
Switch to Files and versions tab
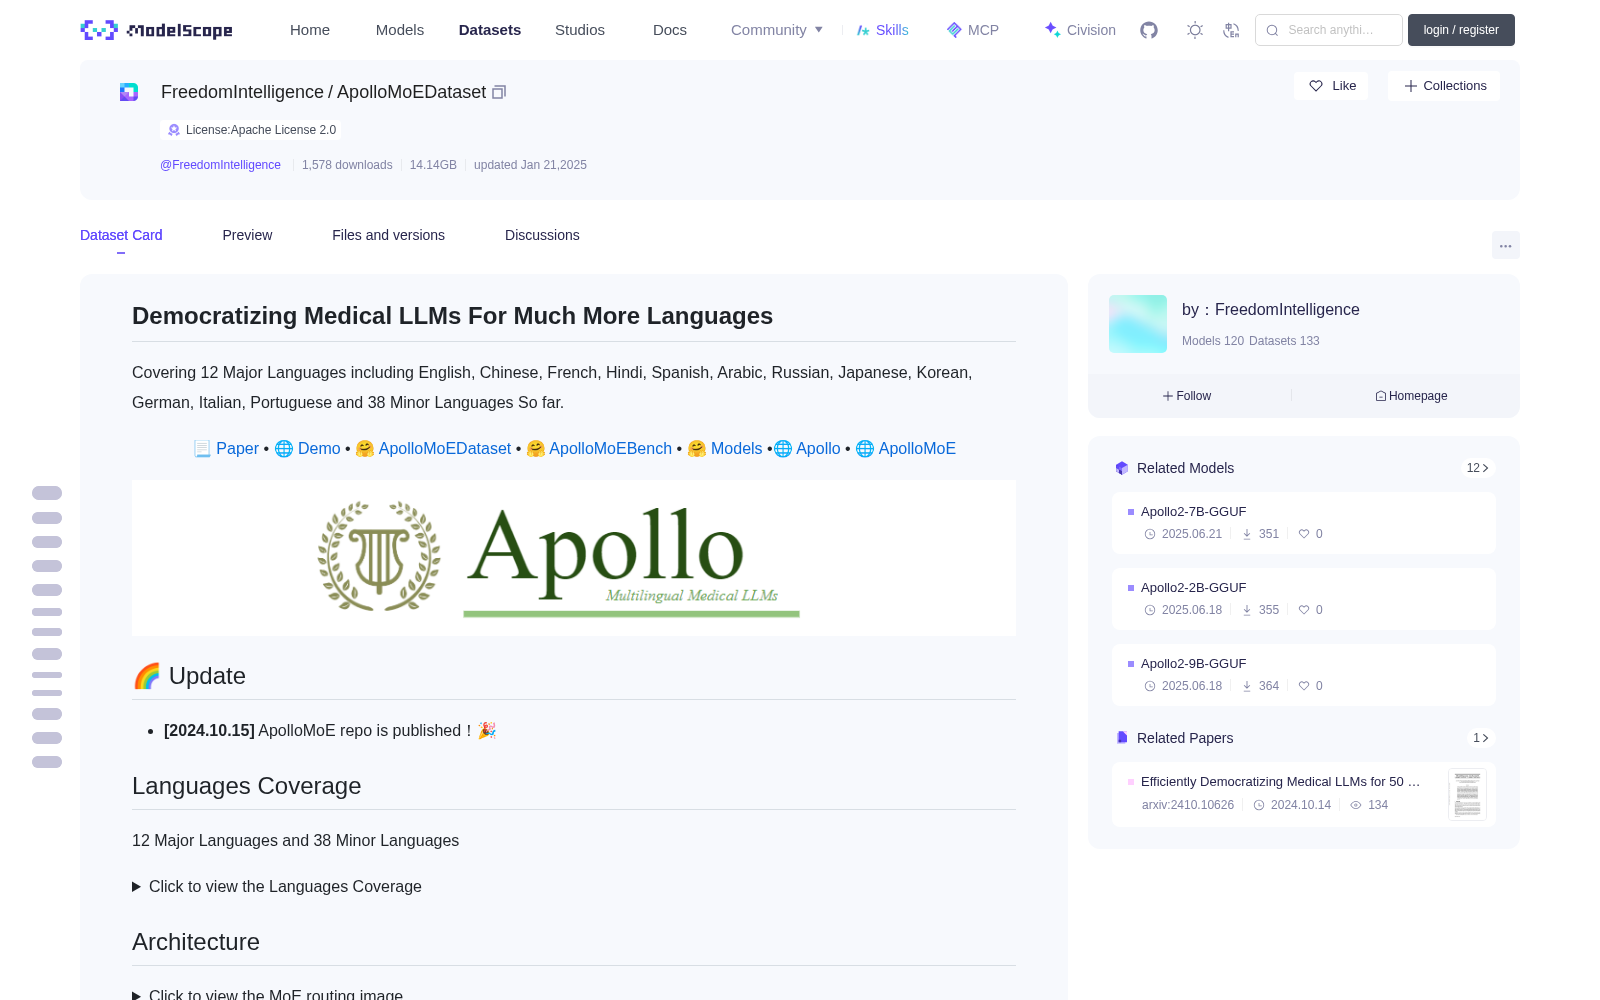pyautogui.click(x=388, y=235)
